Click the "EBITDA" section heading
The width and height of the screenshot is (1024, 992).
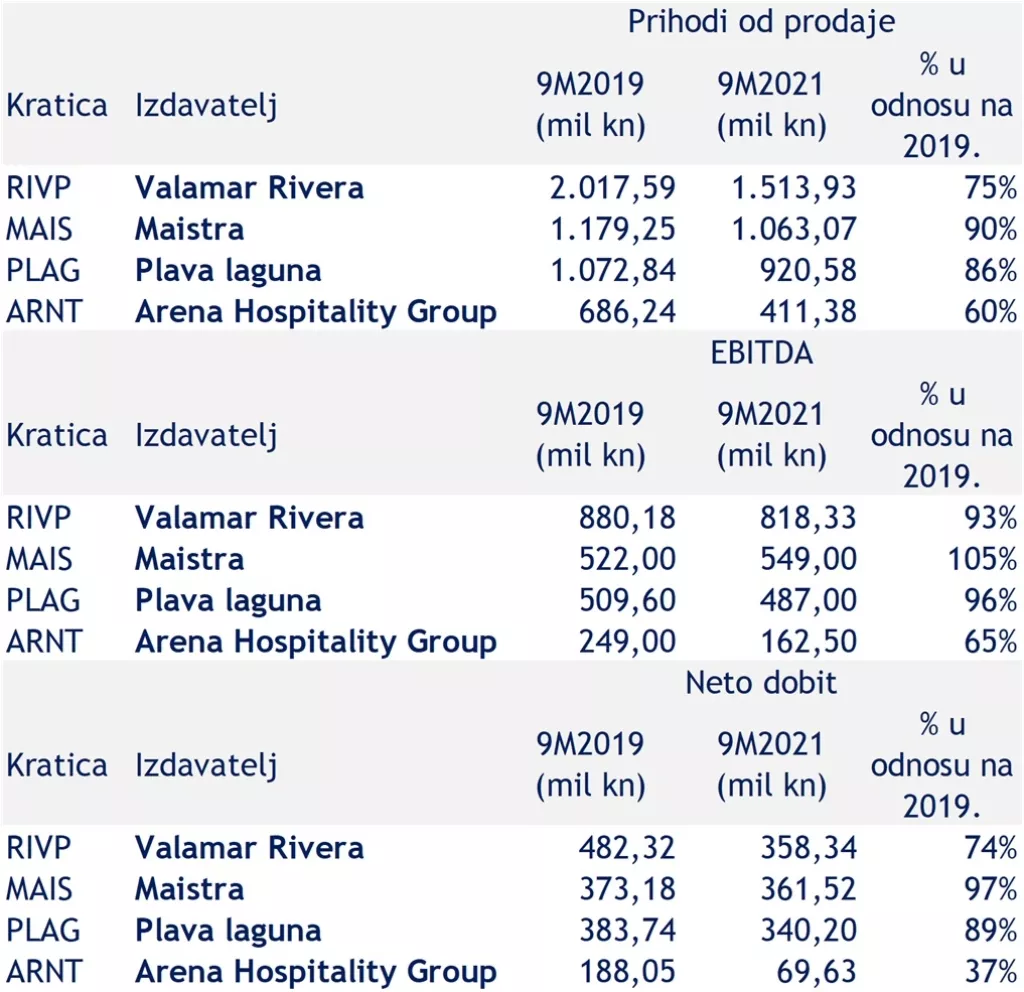click(x=761, y=352)
